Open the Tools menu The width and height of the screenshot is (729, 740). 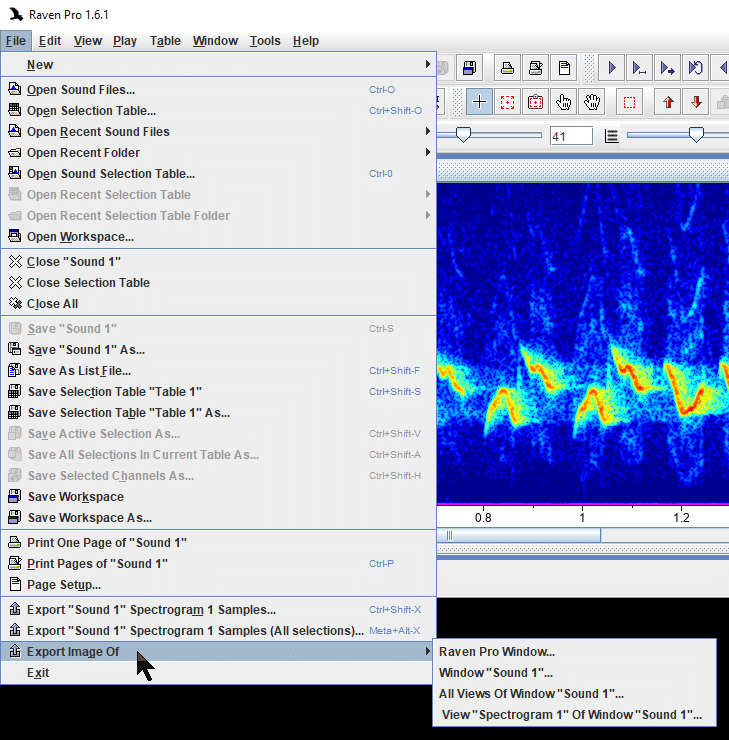click(x=265, y=41)
